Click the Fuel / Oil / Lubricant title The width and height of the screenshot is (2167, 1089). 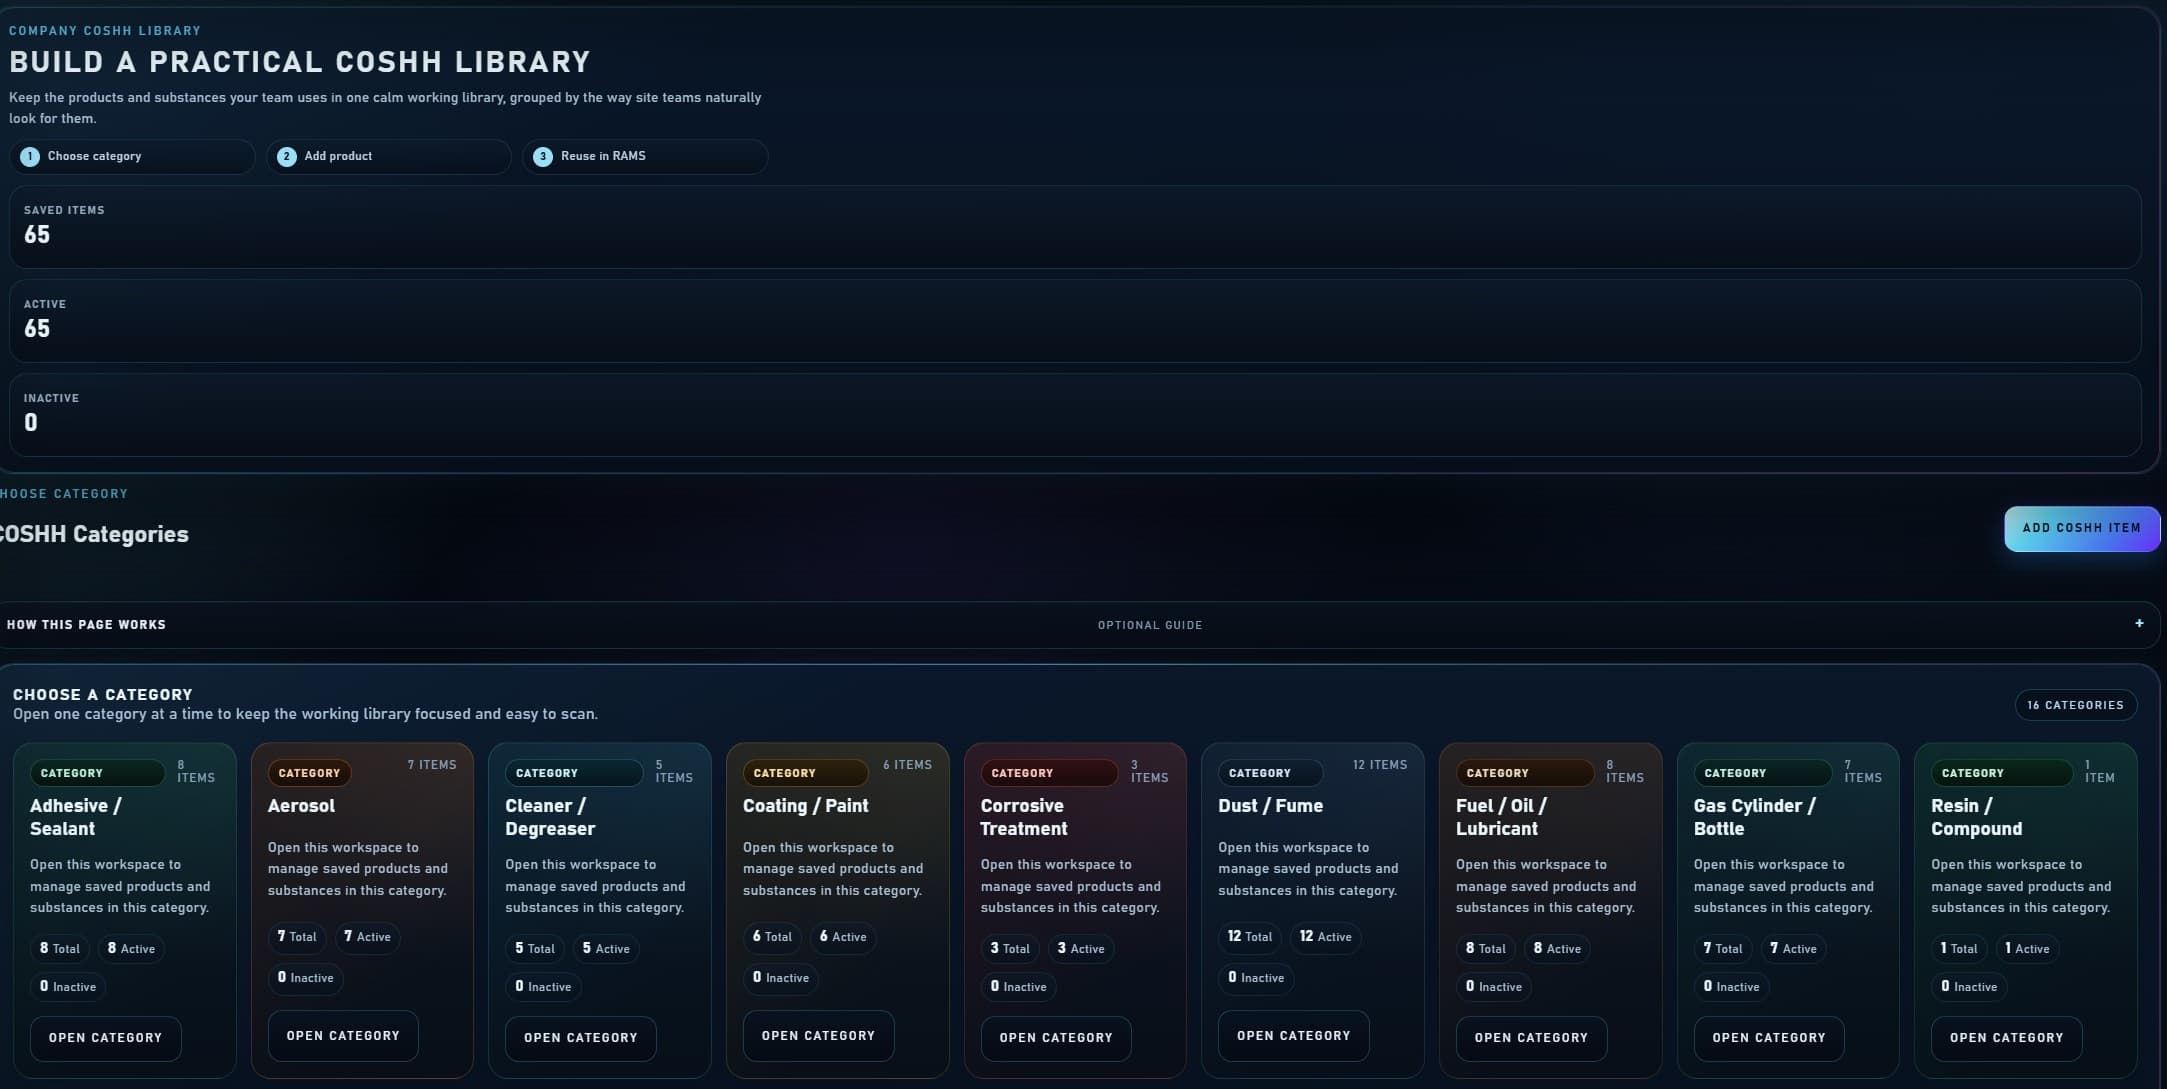point(1501,817)
